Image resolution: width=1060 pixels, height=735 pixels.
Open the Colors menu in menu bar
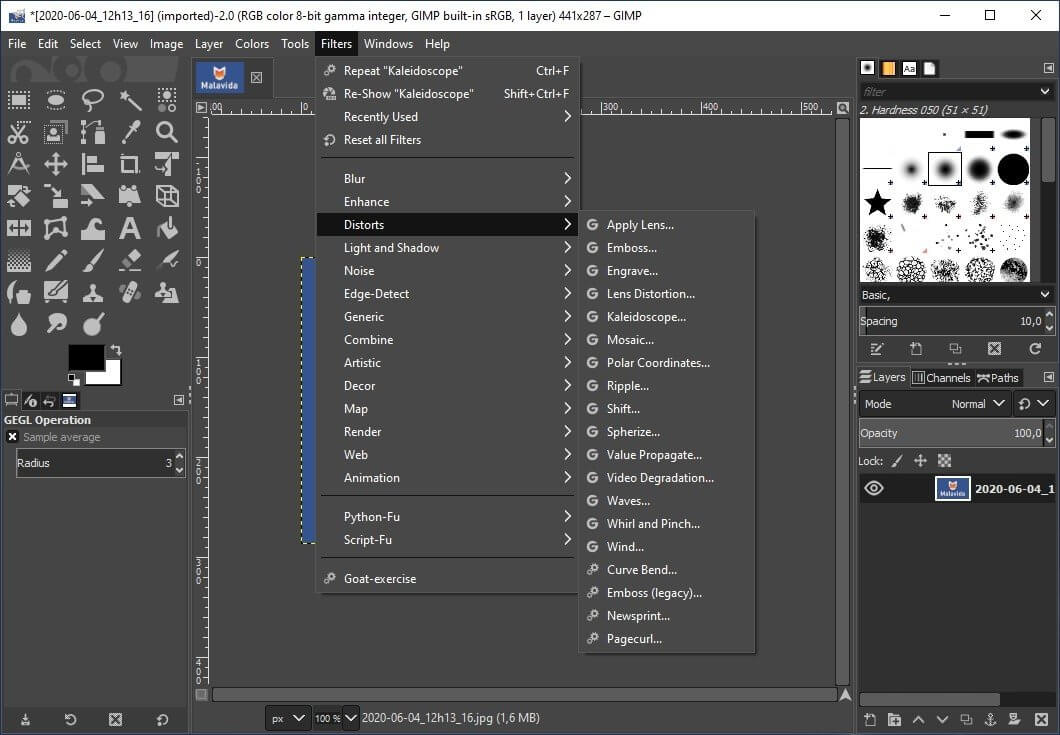click(252, 44)
